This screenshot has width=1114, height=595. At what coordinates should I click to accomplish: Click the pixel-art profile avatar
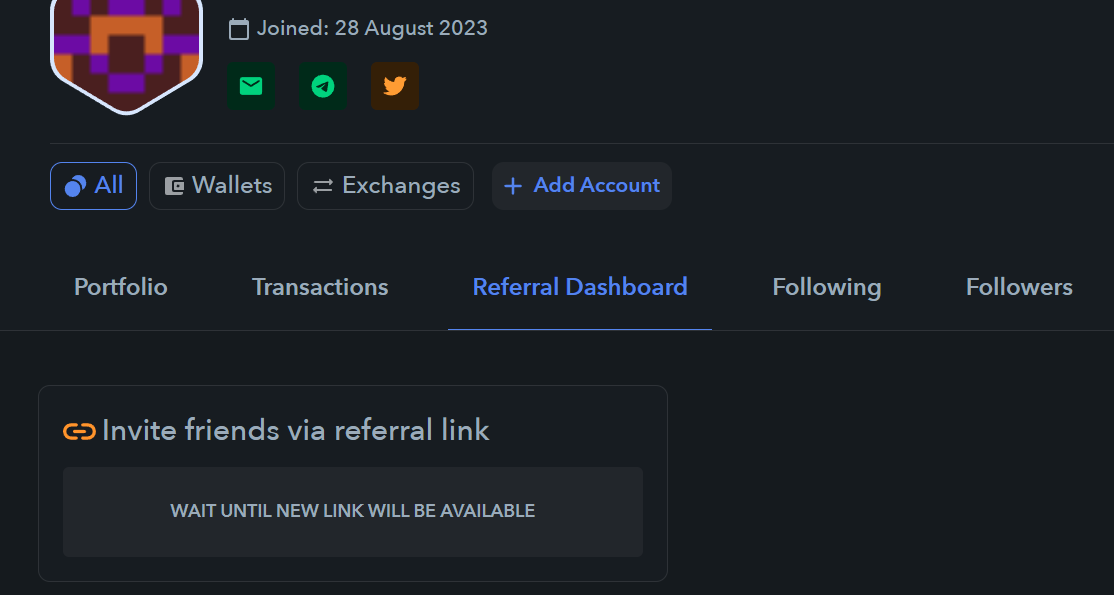click(126, 53)
